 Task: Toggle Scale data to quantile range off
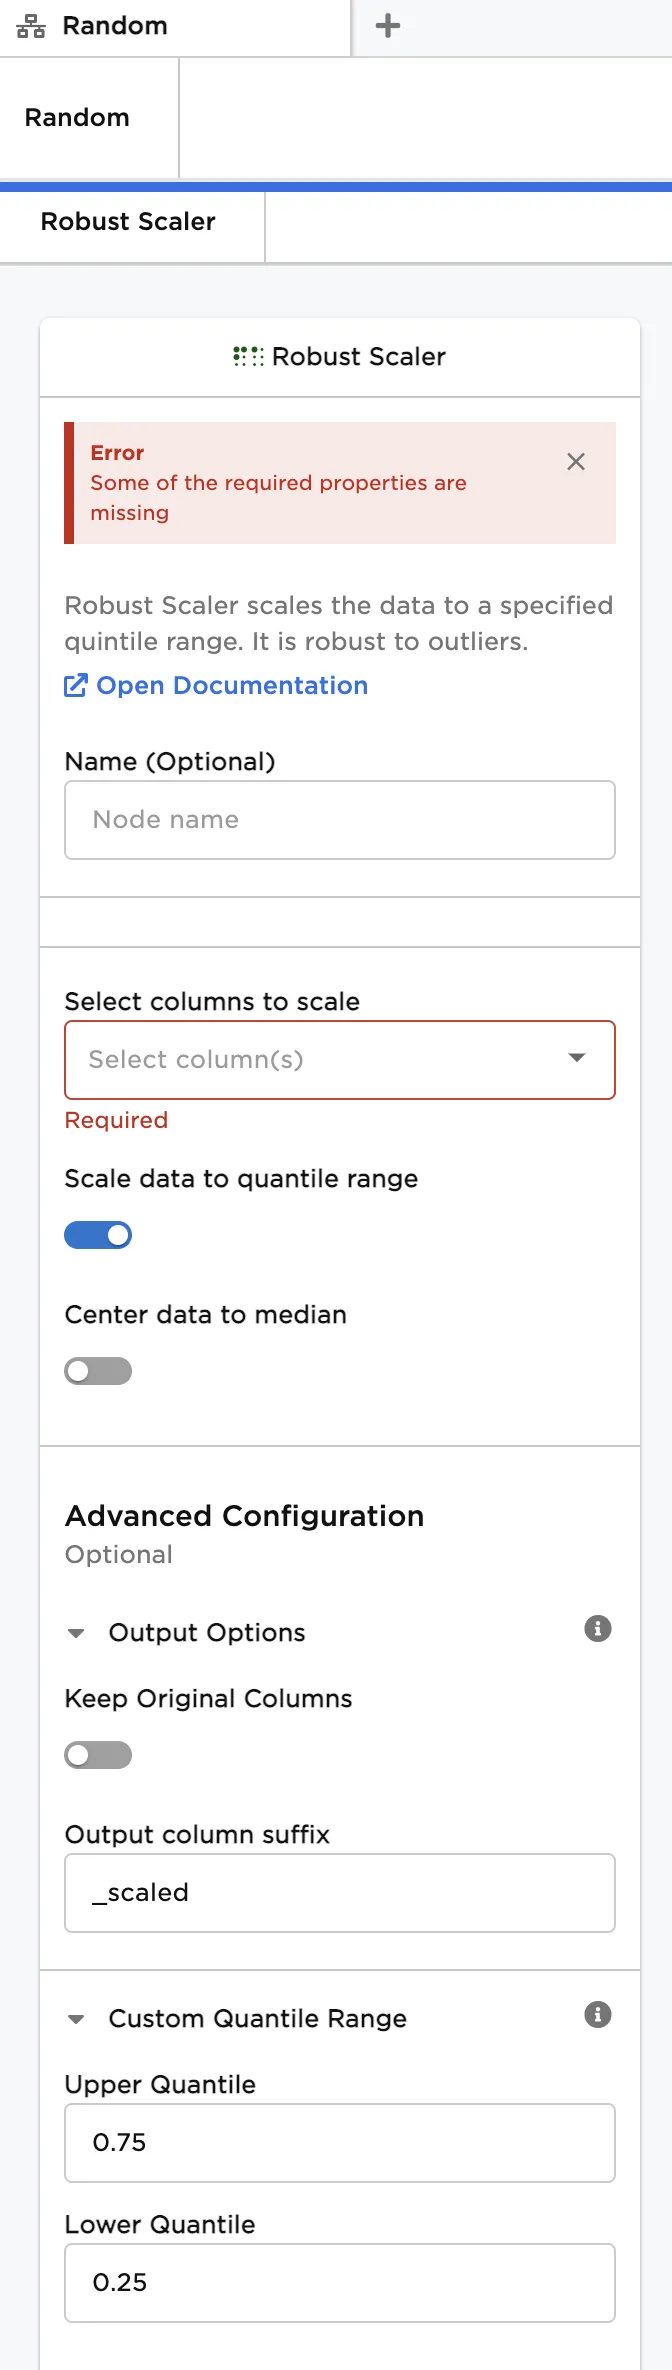click(x=98, y=1235)
